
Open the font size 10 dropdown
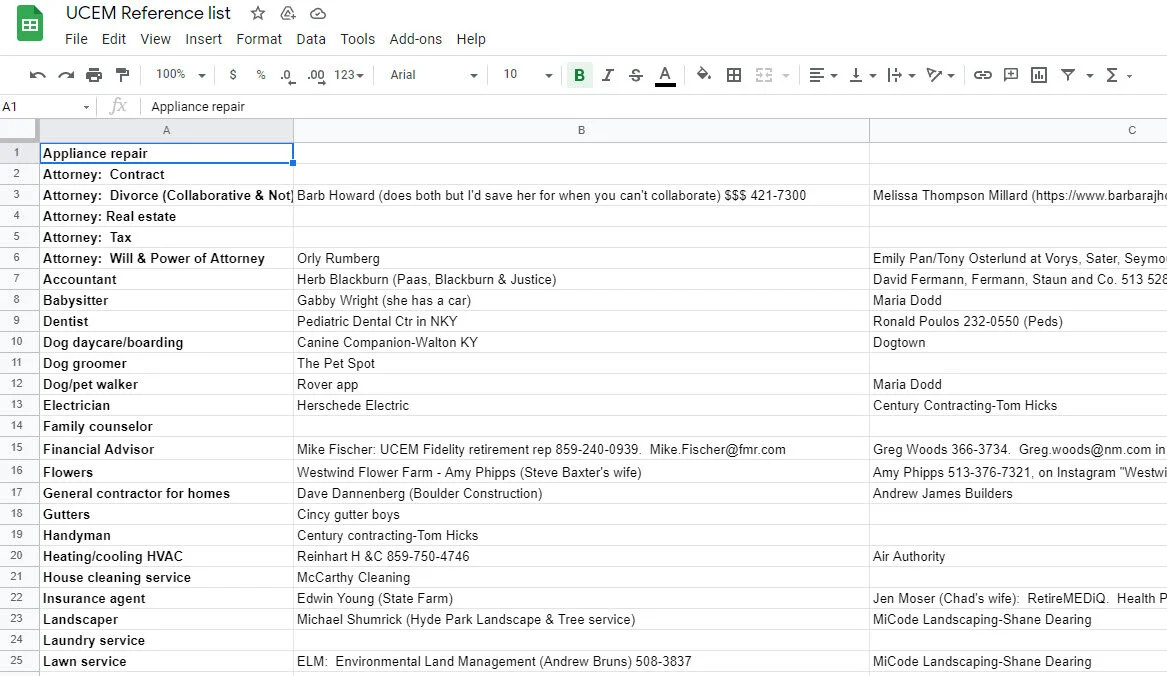[527, 74]
